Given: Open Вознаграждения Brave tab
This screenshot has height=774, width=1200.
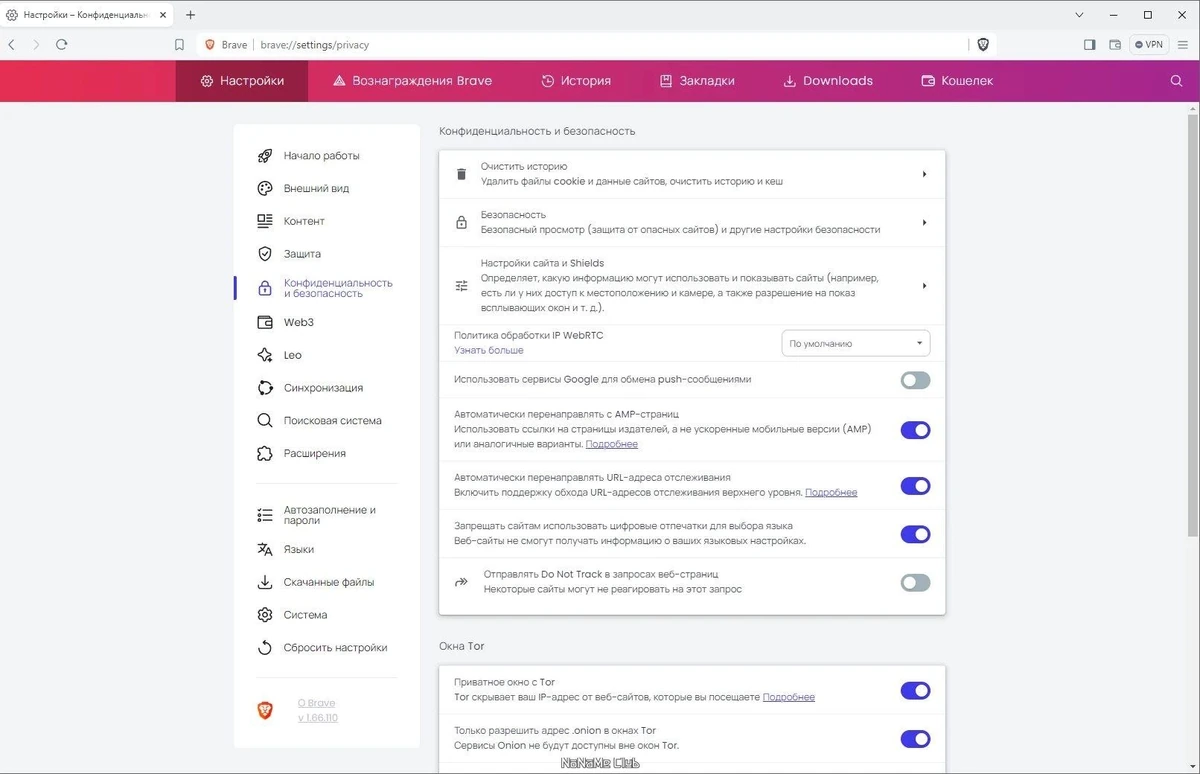Looking at the screenshot, I should coord(412,81).
